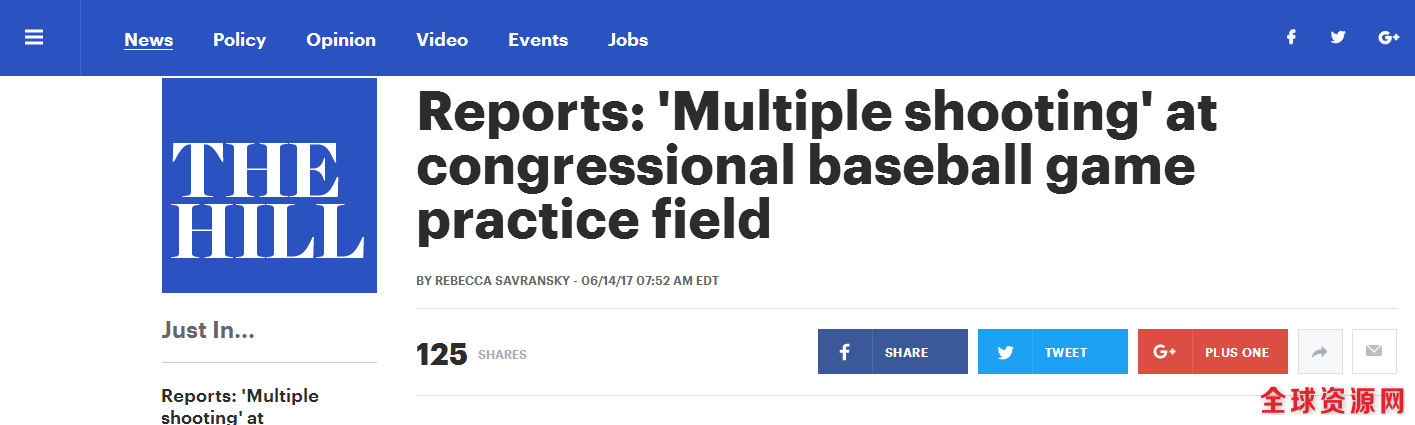1415x425 pixels.
Task: Open the Events menu item
Action: tap(538, 40)
